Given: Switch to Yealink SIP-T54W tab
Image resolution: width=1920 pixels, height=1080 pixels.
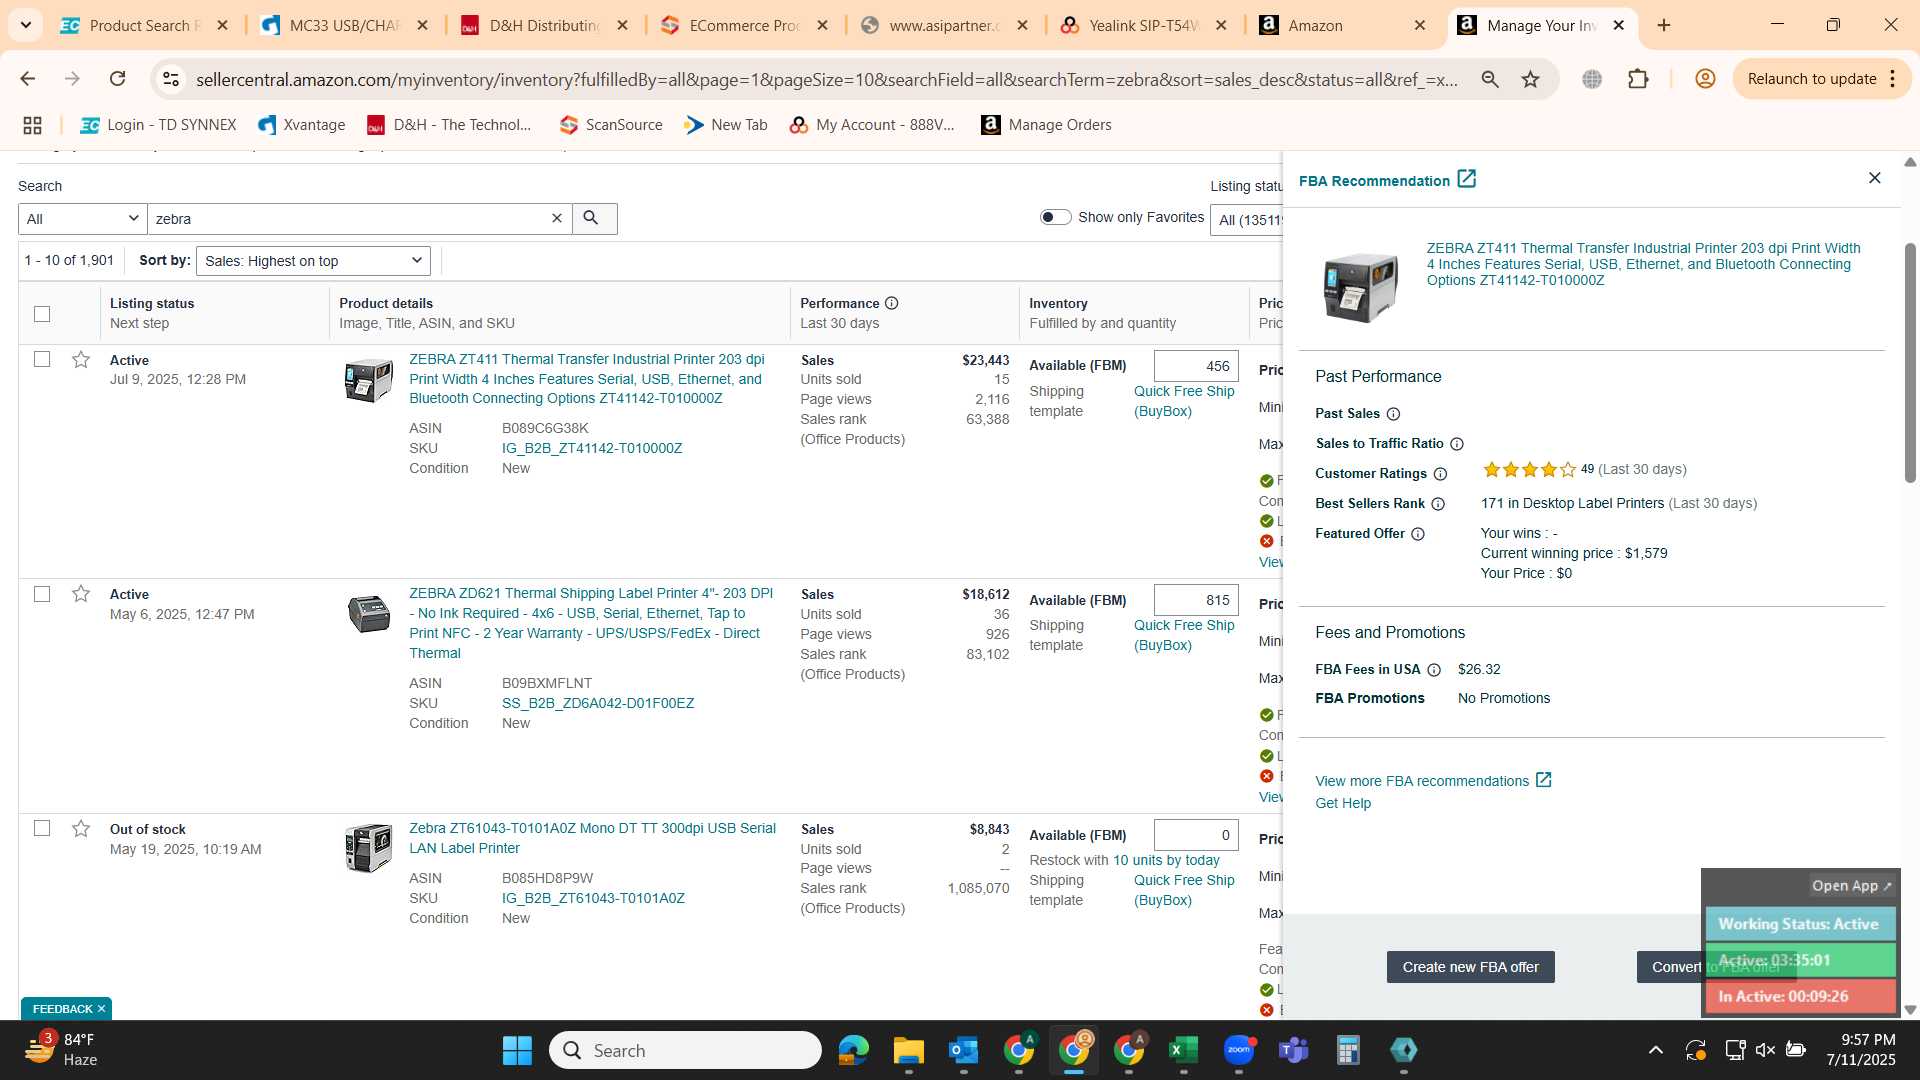Looking at the screenshot, I should tap(1145, 26).
